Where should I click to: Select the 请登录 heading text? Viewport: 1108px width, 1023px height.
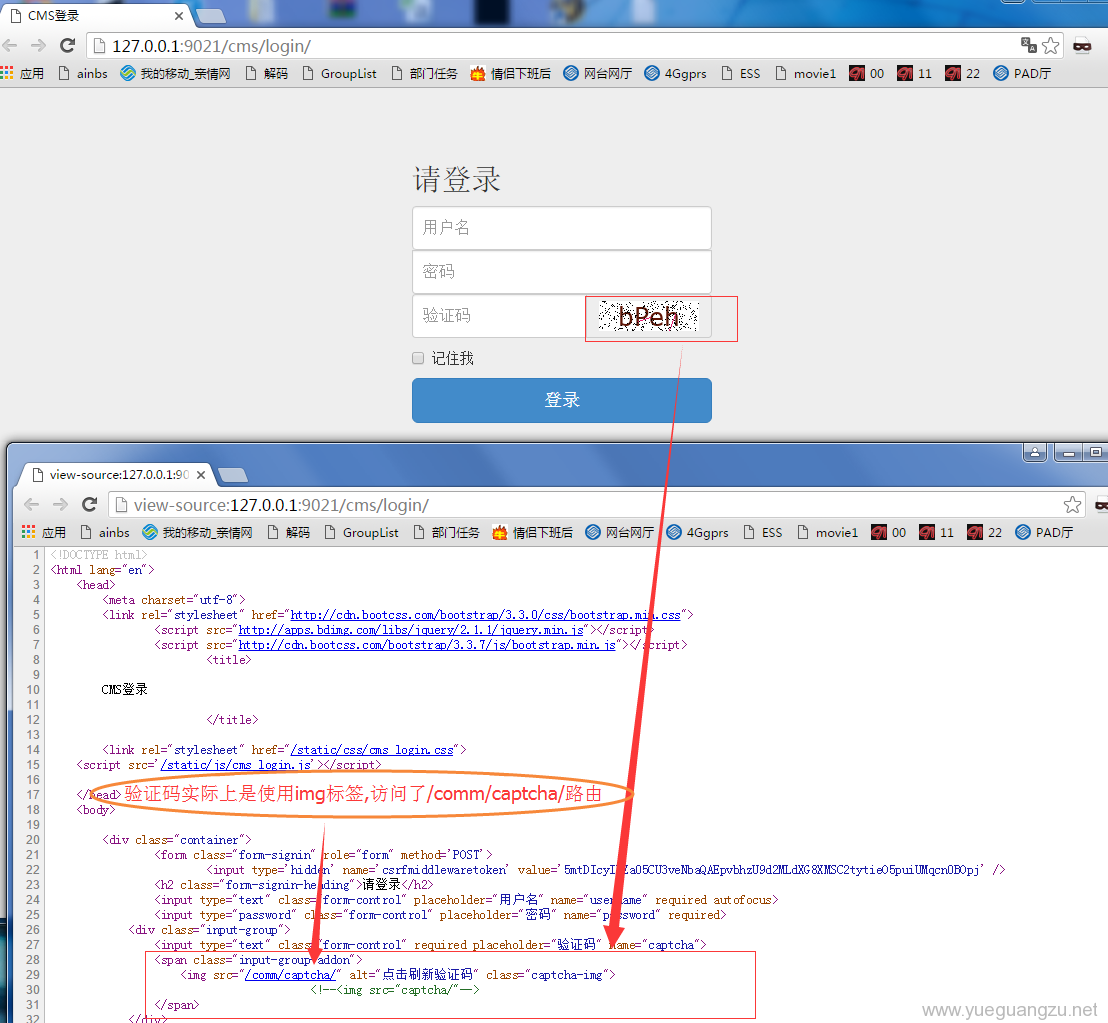[x=456, y=179]
